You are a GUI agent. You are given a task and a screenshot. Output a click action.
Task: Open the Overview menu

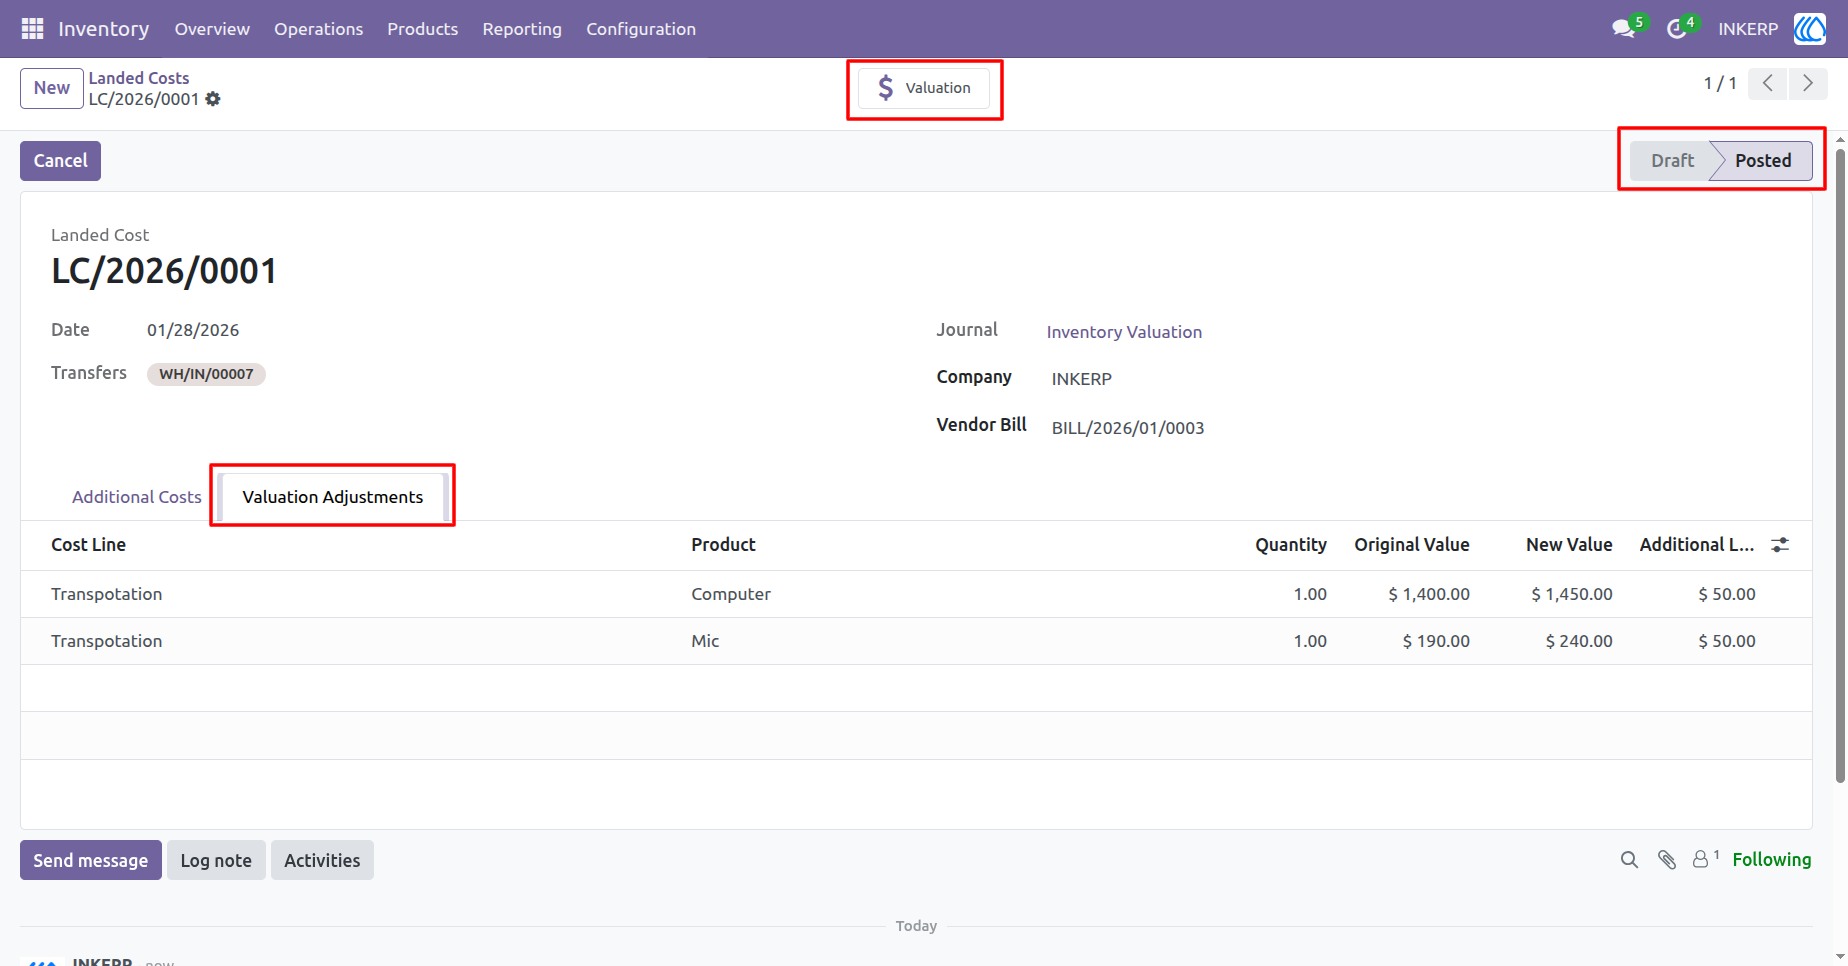pyautogui.click(x=212, y=29)
